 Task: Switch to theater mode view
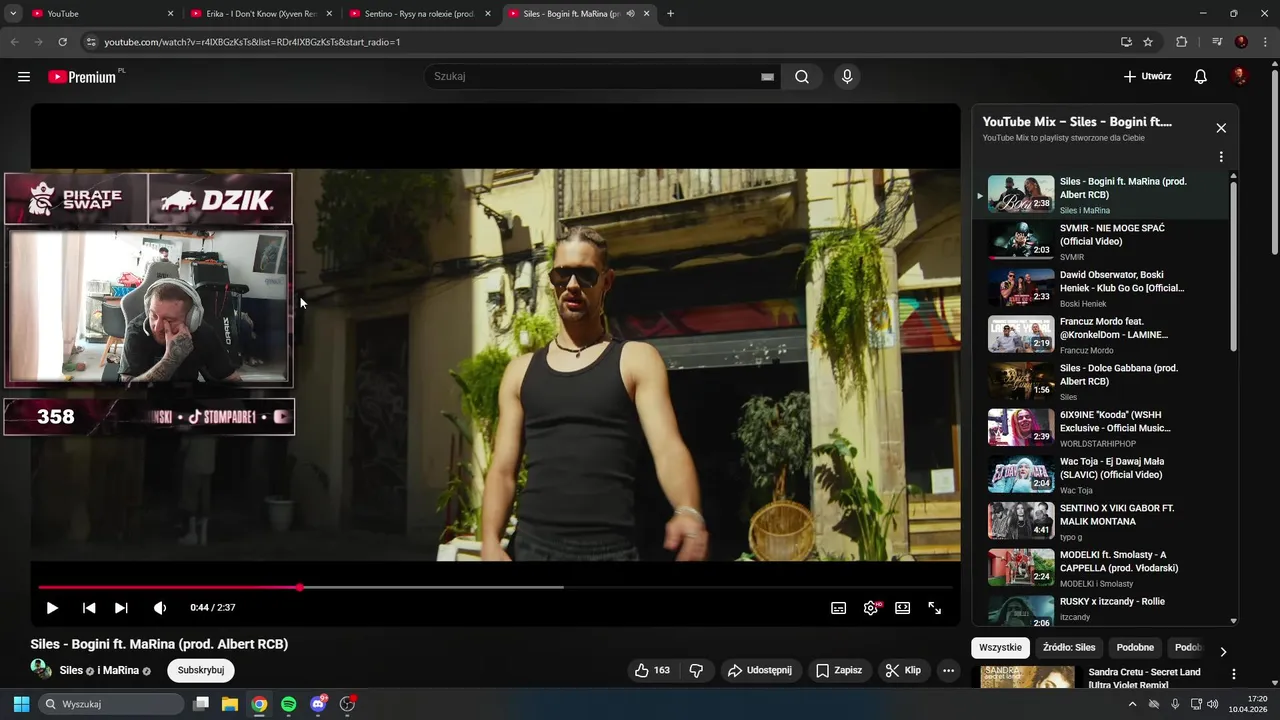click(903, 608)
